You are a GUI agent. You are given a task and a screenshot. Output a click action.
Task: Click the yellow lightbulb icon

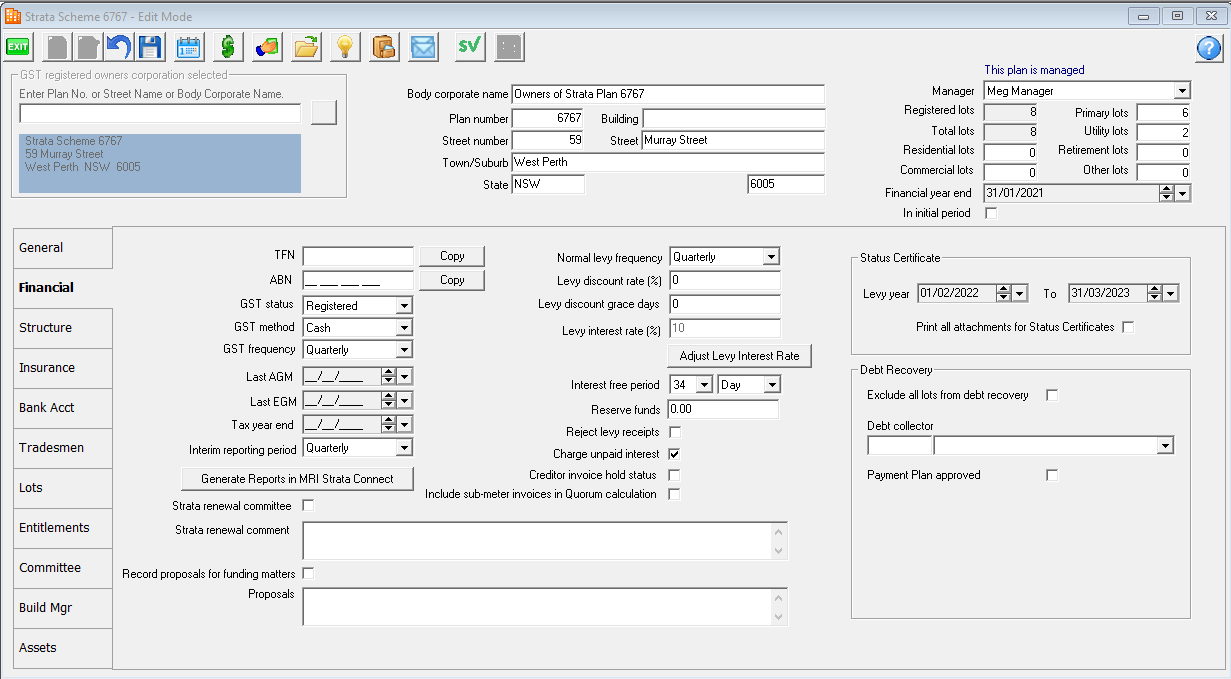[345, 47]
